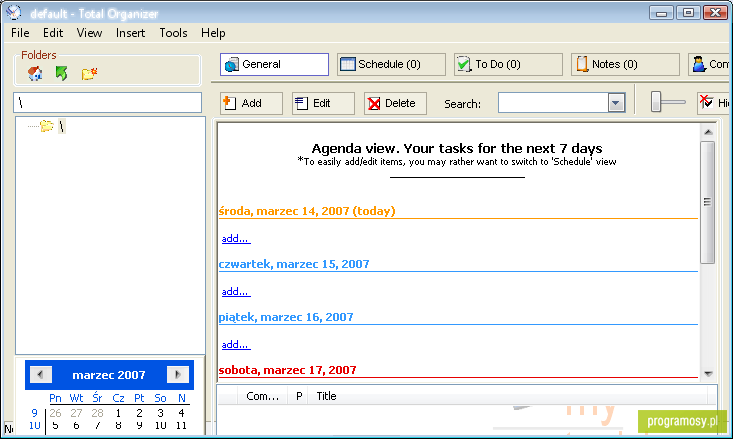Create a new folder with the star folder icon
733x439 pixels.
click(89, 73)
